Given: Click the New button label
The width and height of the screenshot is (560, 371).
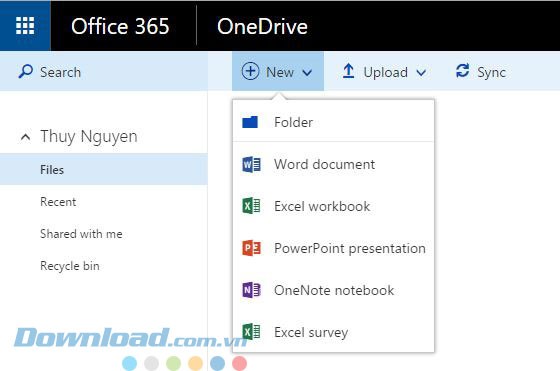Looking at the screenshot, I should point(280,72).
